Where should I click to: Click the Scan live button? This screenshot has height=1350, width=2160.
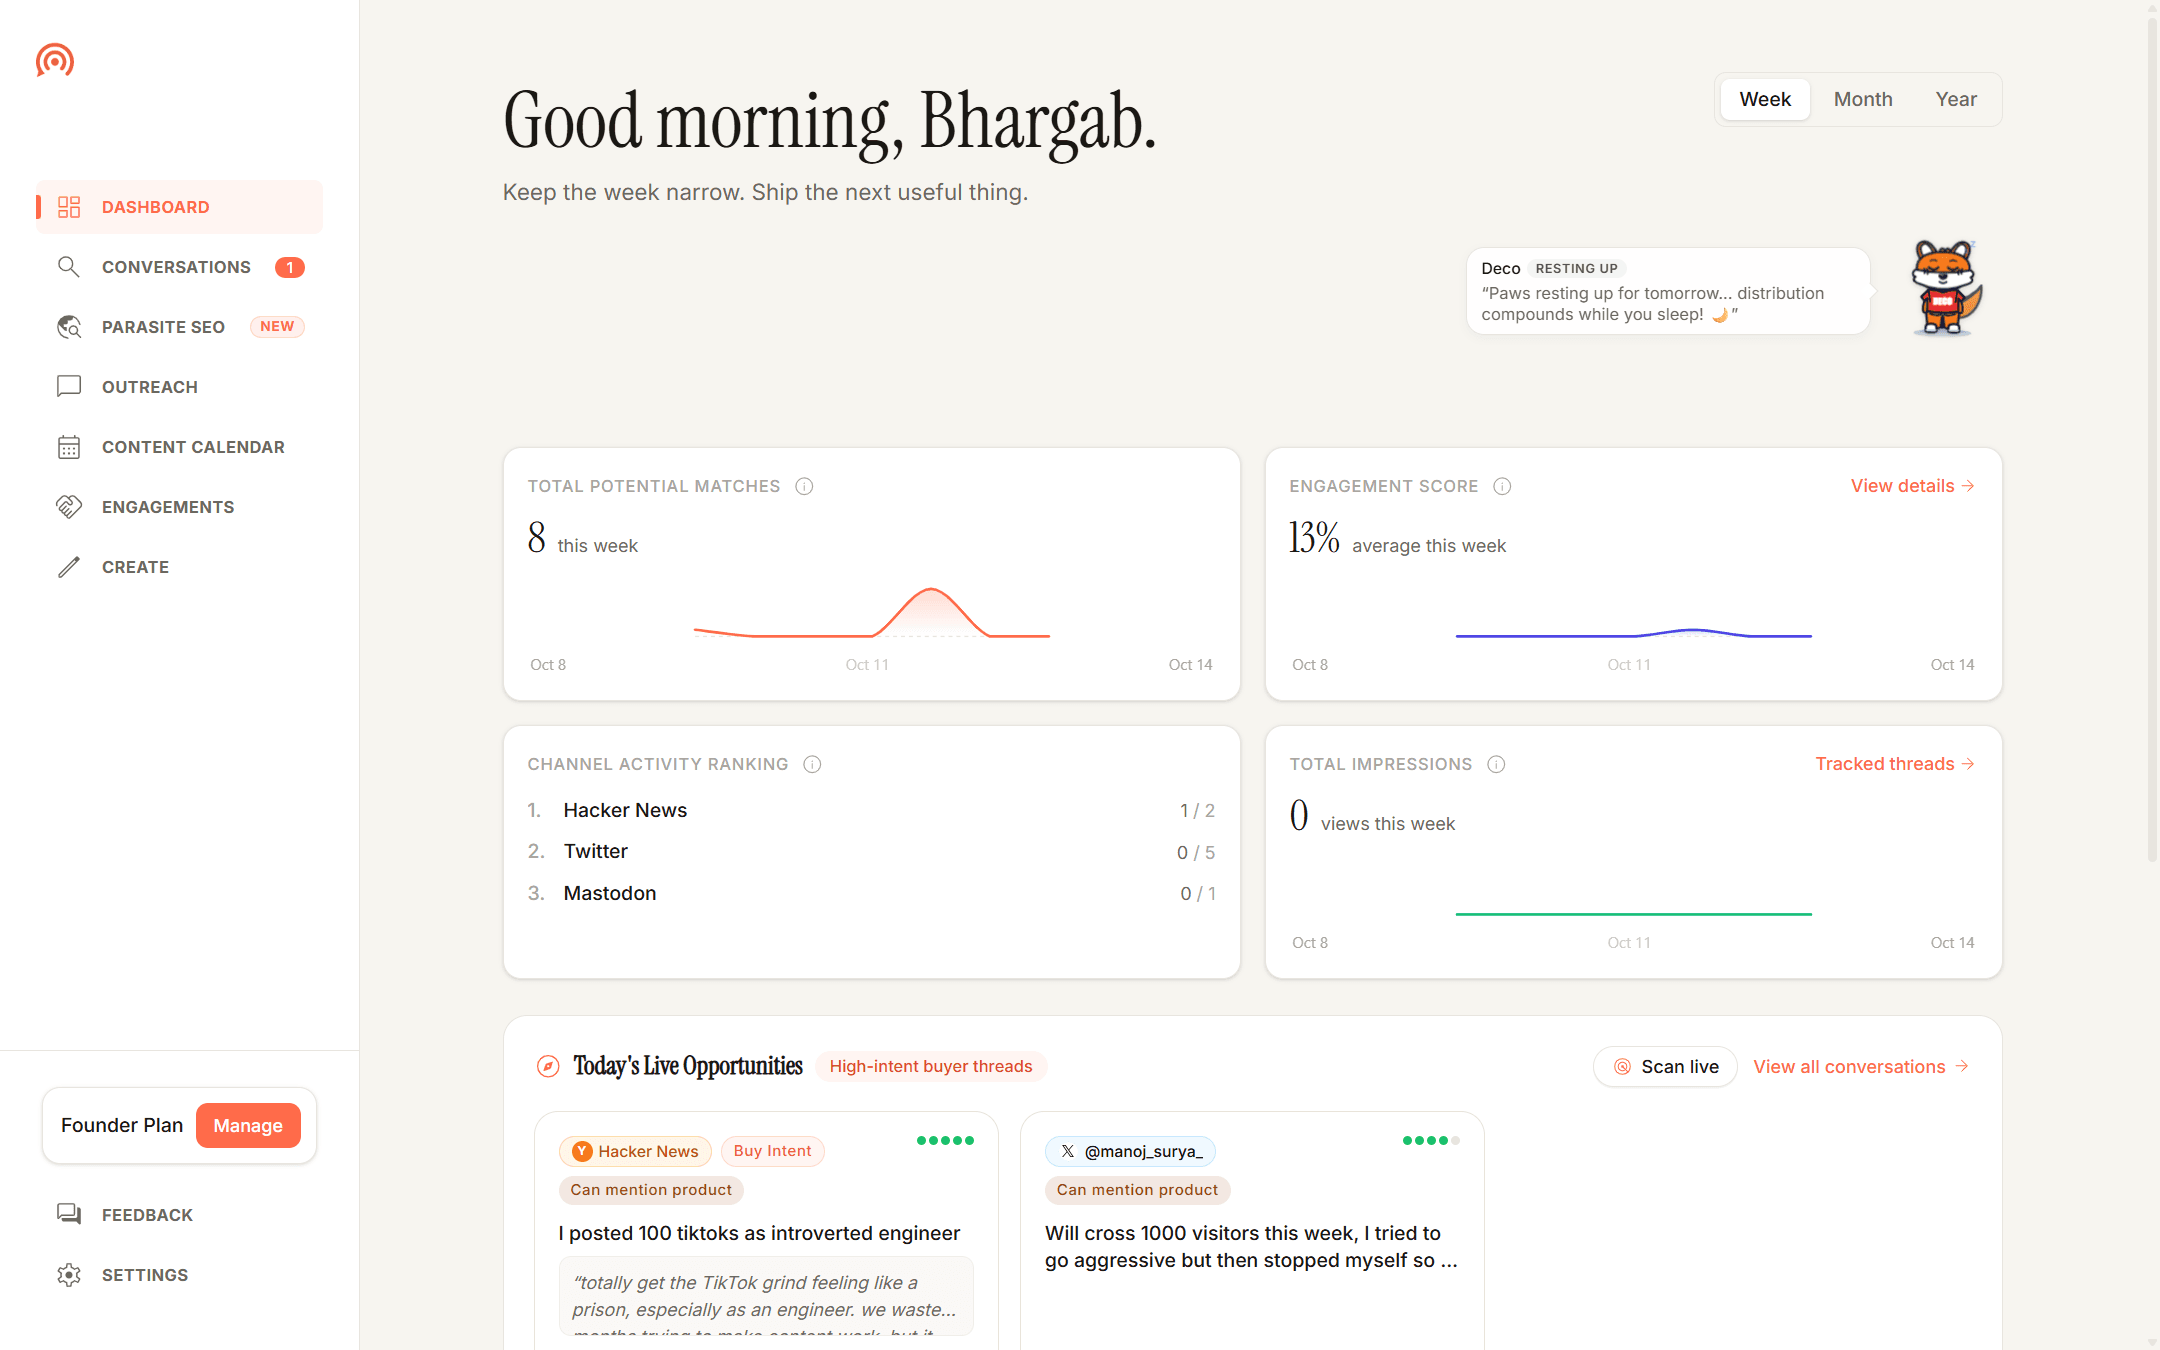(x=1665, y=1067)
